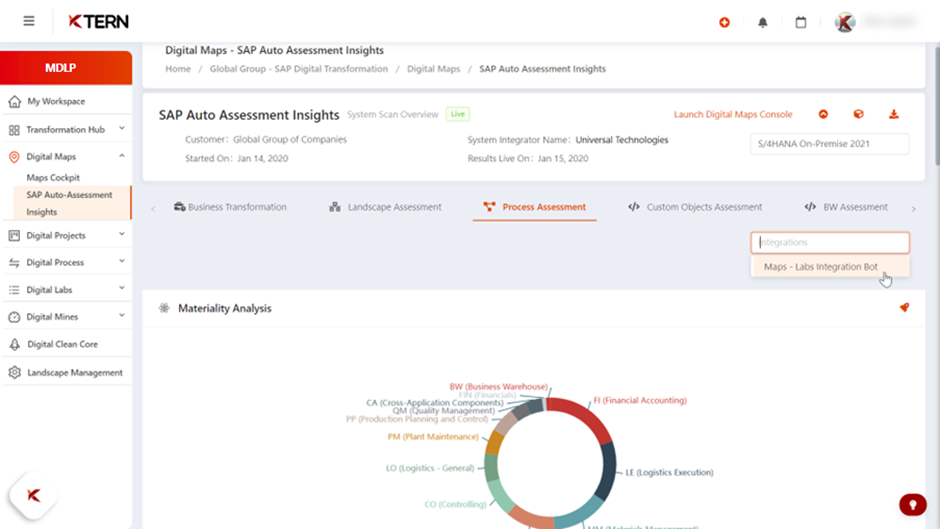
Task: Open the hamburger menu icon
Action: (x=29, y=22)
